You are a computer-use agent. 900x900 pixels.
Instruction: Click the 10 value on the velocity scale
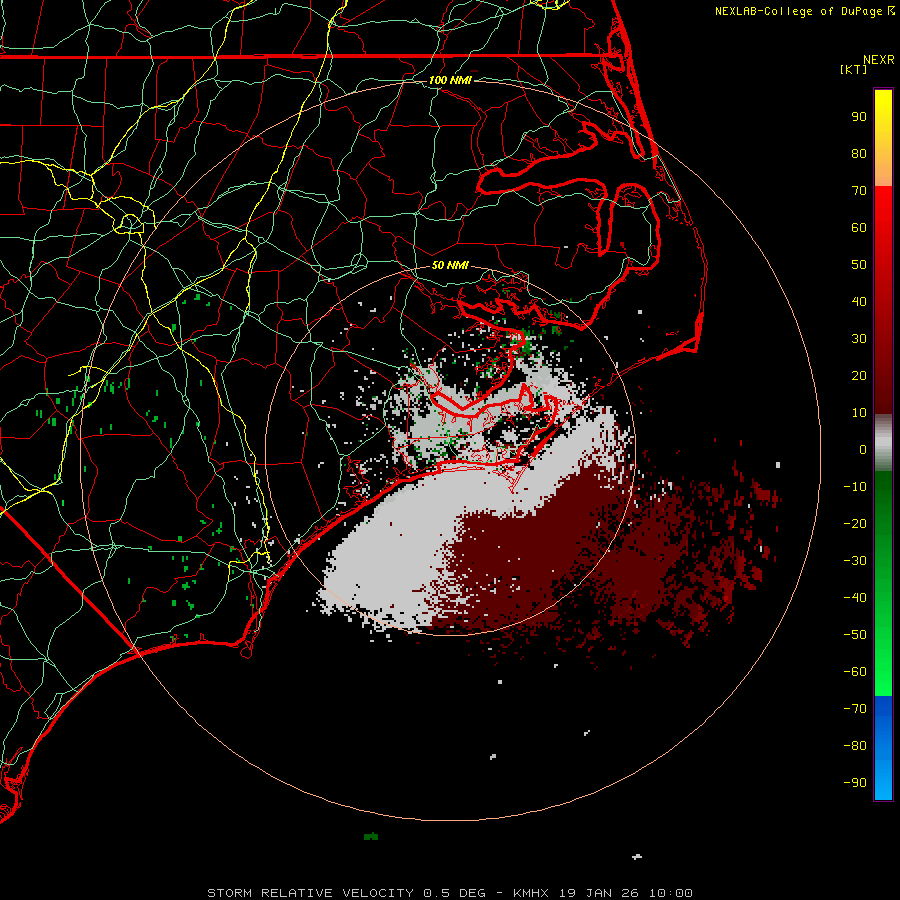859,413
